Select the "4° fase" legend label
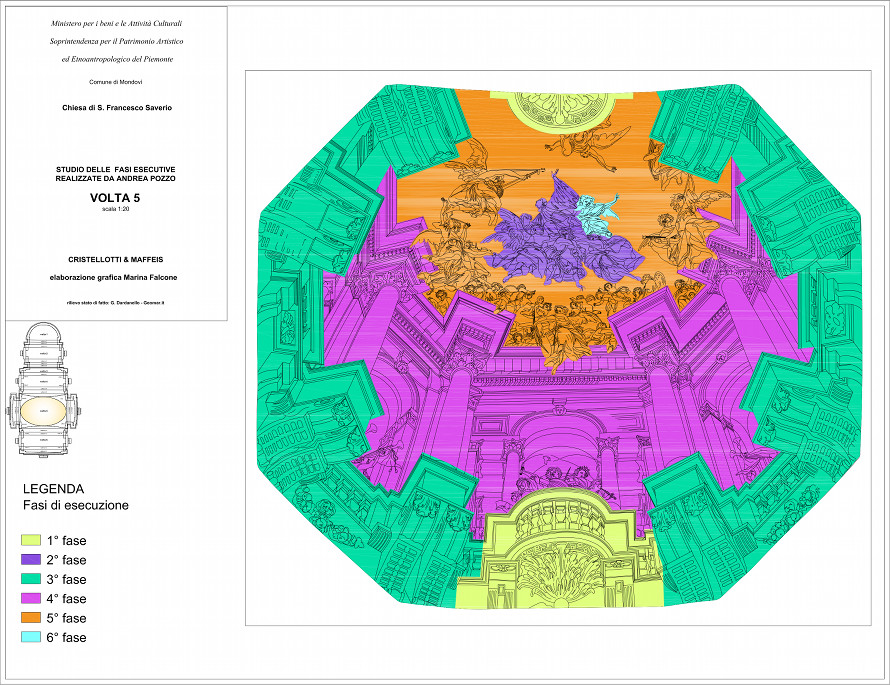The image size is (890, 685). tap(66, 598)
